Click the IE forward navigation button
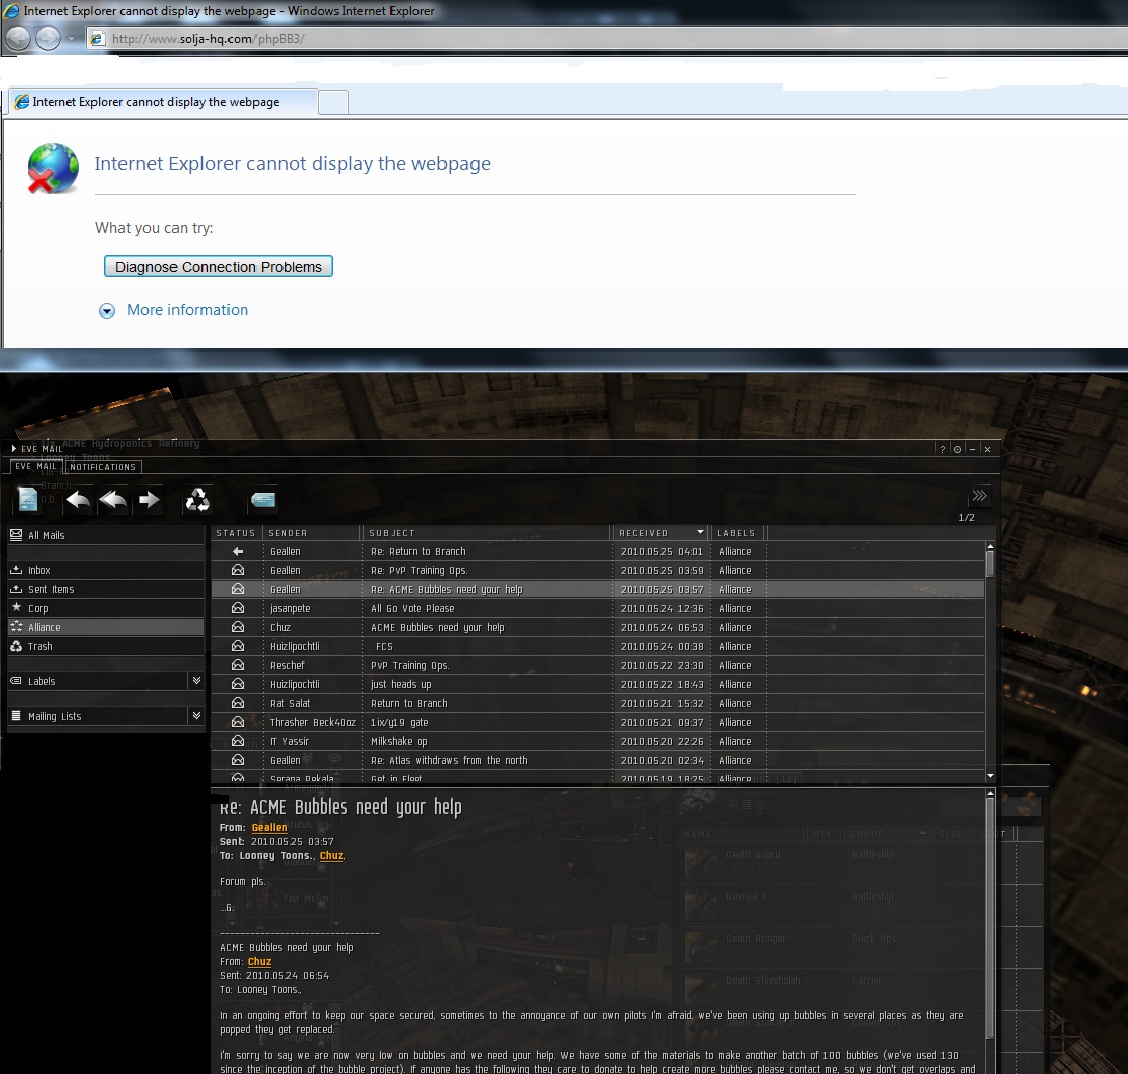Image resolution: width=1128 pixels, height=1074 pixels. tap(48, 38)
